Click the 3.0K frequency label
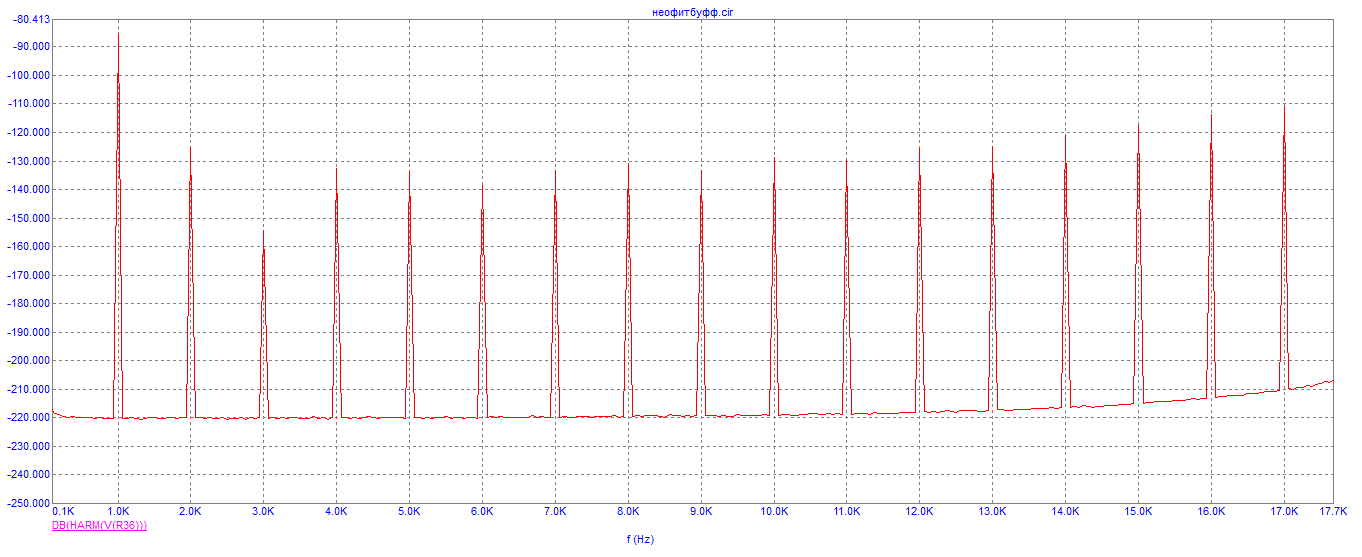The image size is (1362, 557). tap(263, 511)
